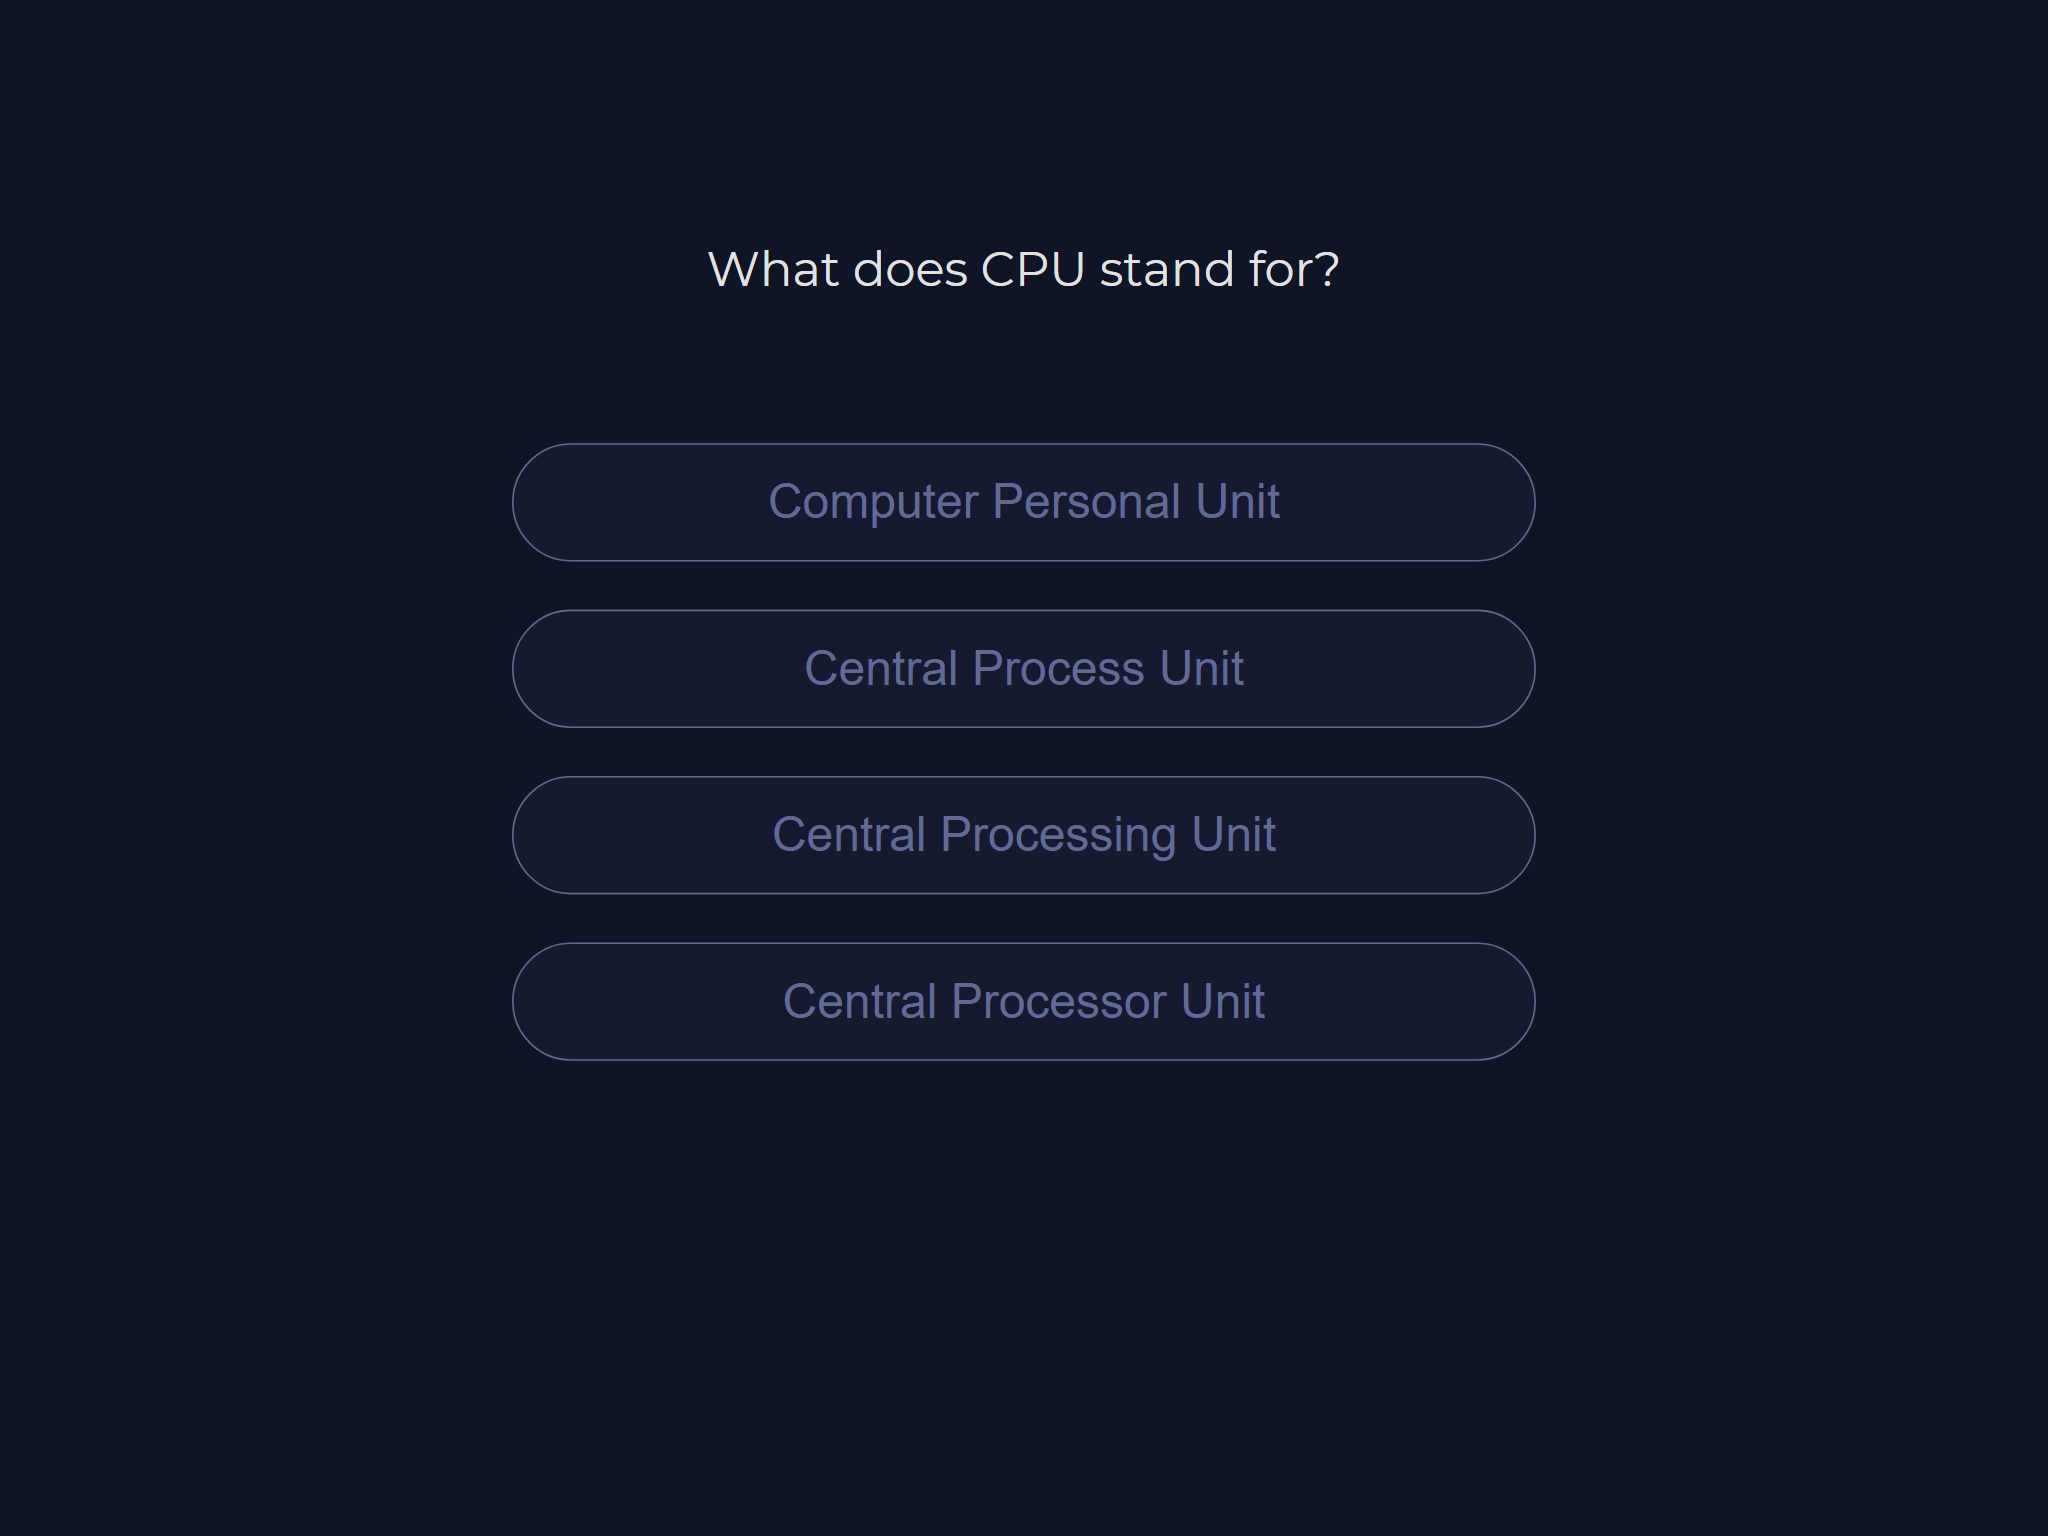Tap the option starting with 'Computer'
Viewport: 2048px width, 1536px height.
1023,502
